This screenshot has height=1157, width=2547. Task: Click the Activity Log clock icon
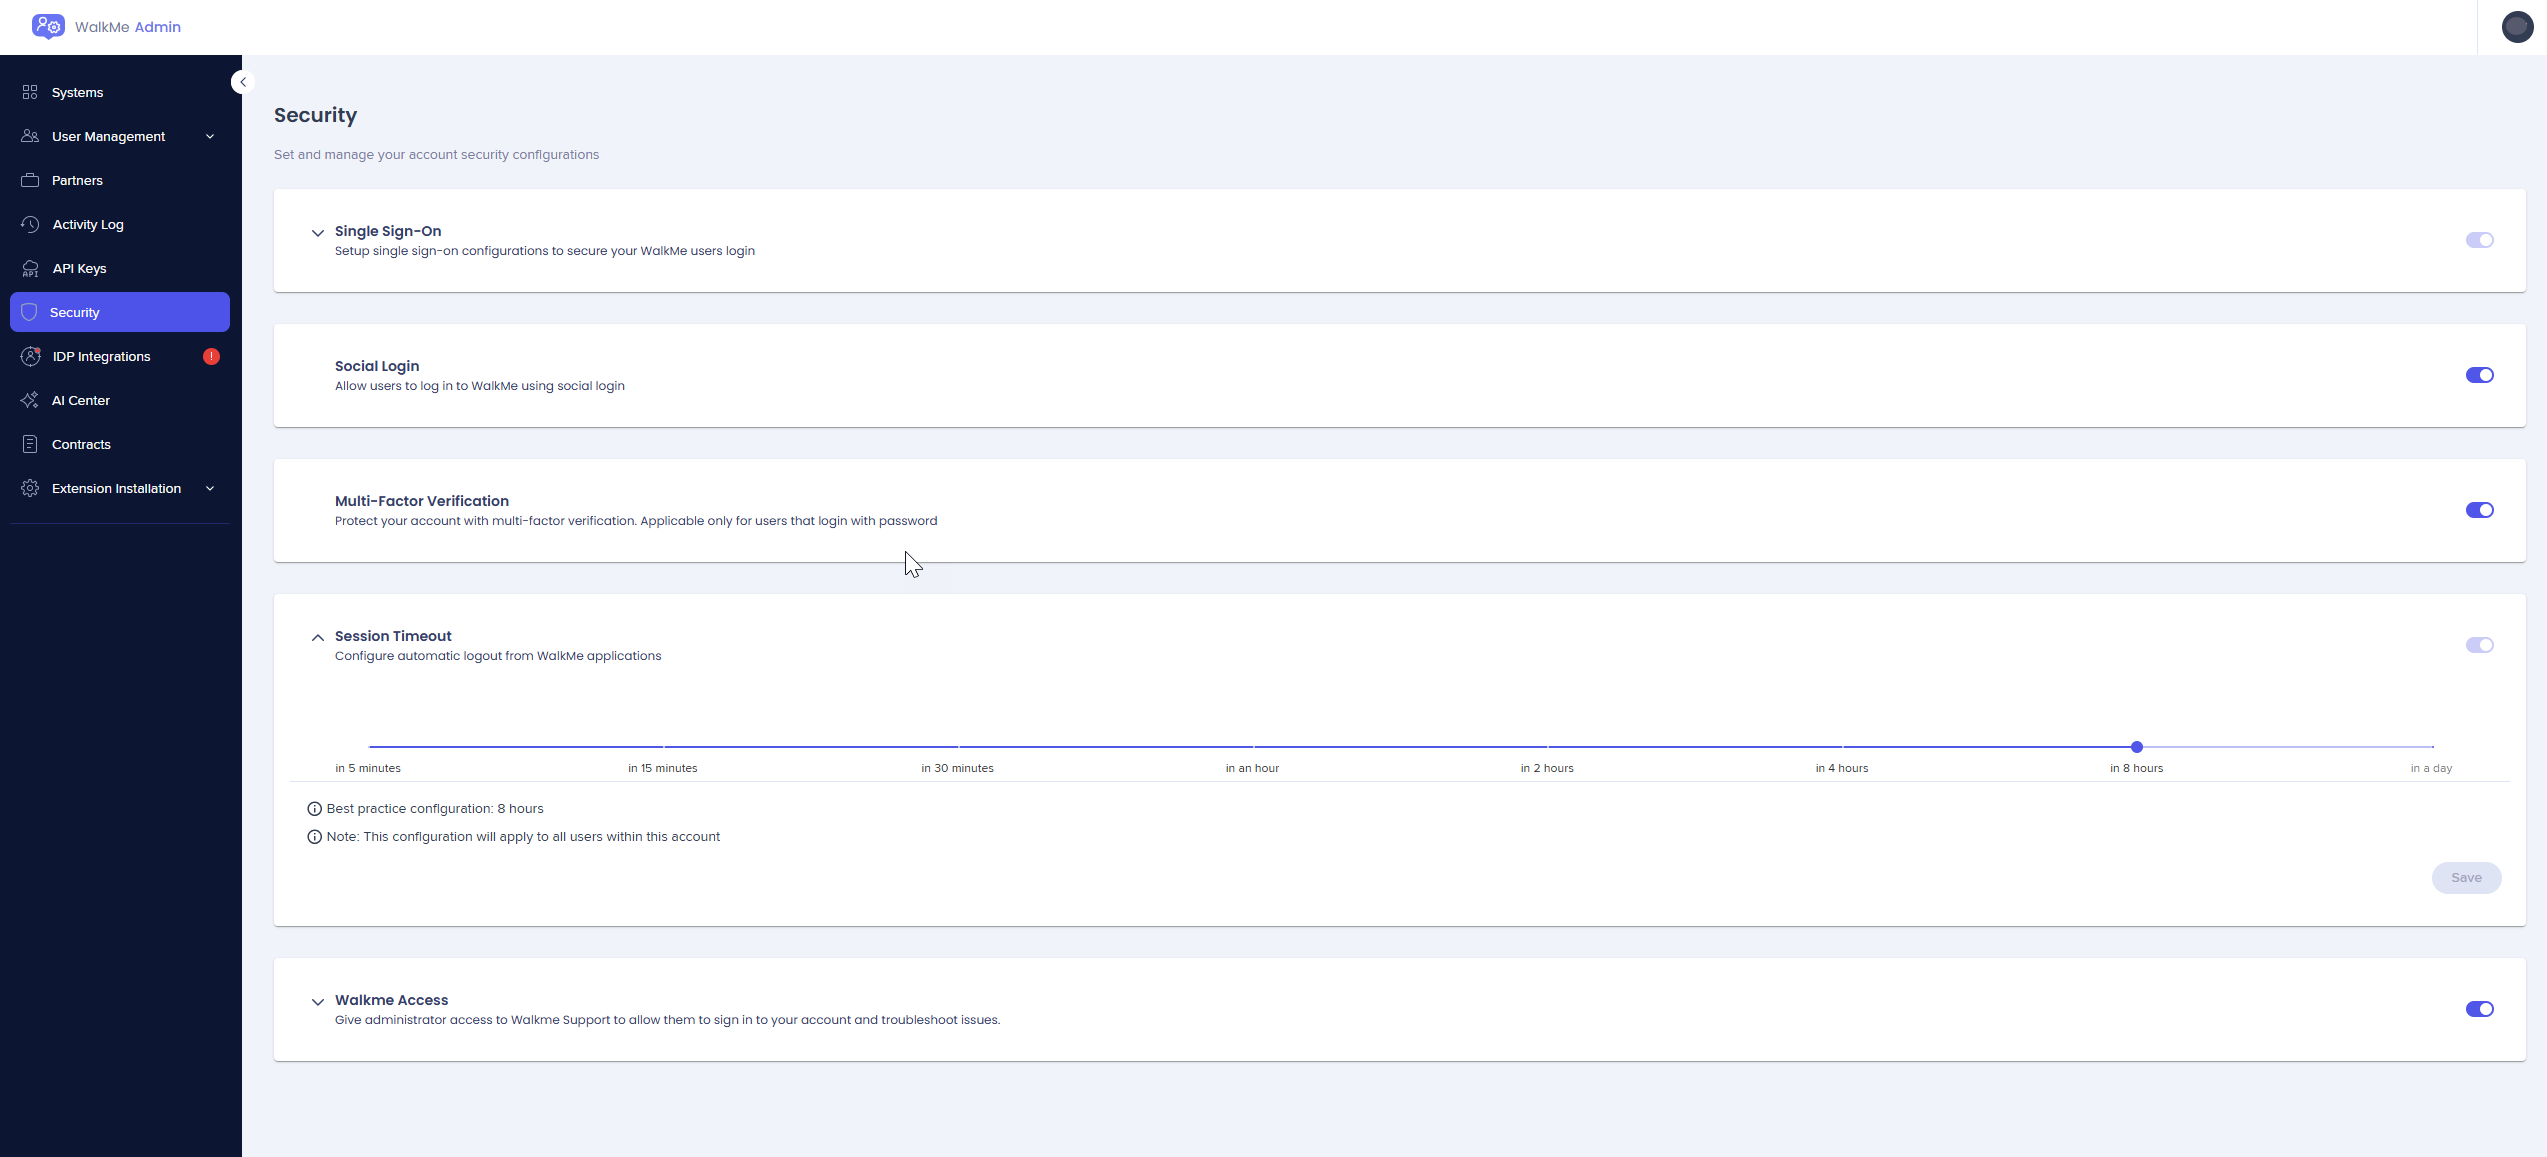coord(30,224)
